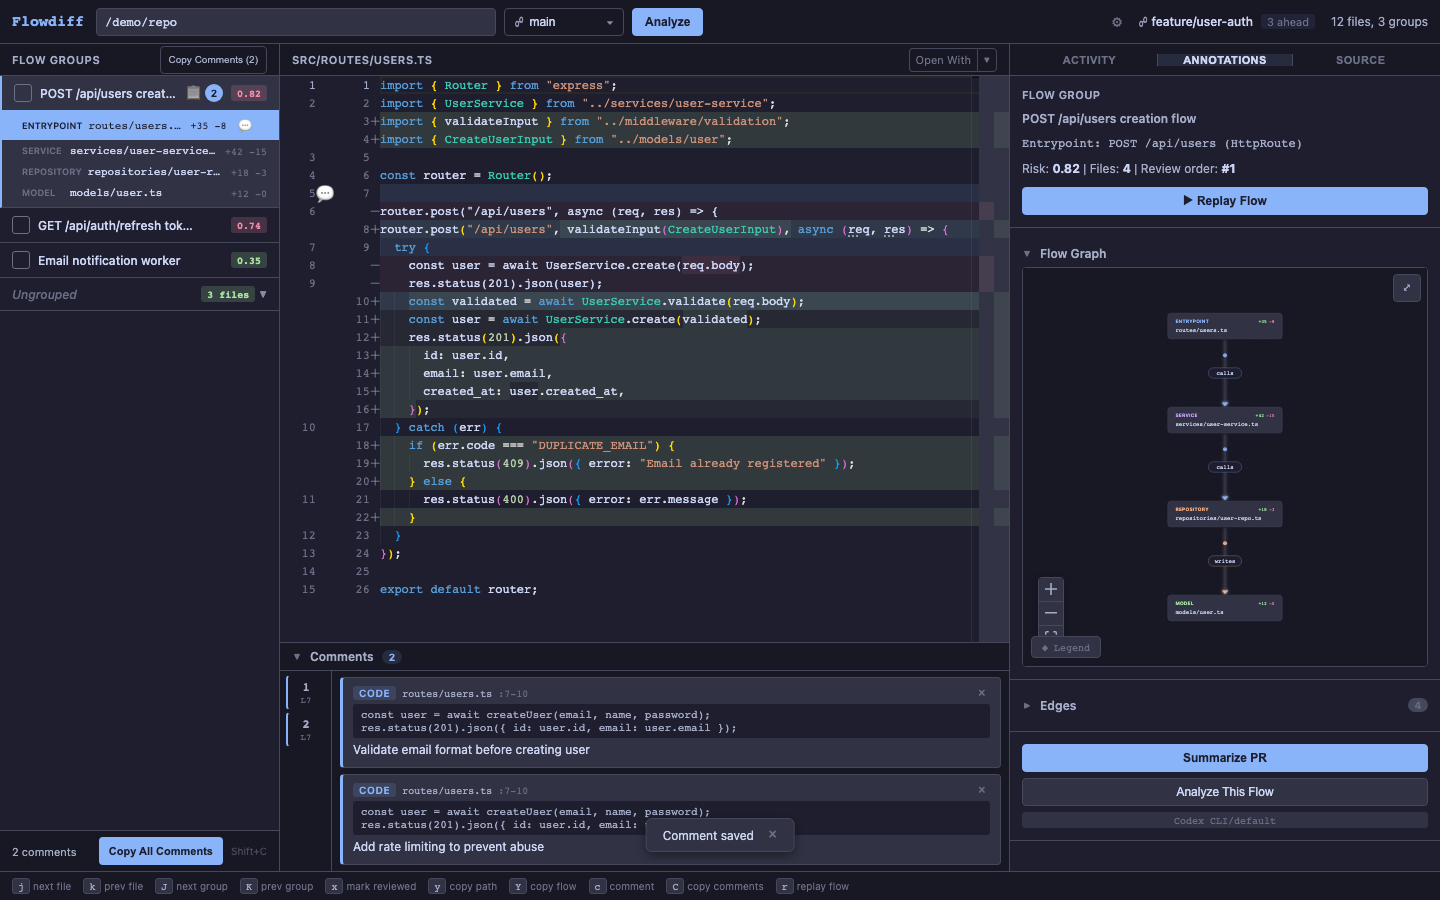Image resolution: width=1440 pixels, height=900 pixels.
Task: Click the 'replay flow' shortcut hint
Action: 813,887
